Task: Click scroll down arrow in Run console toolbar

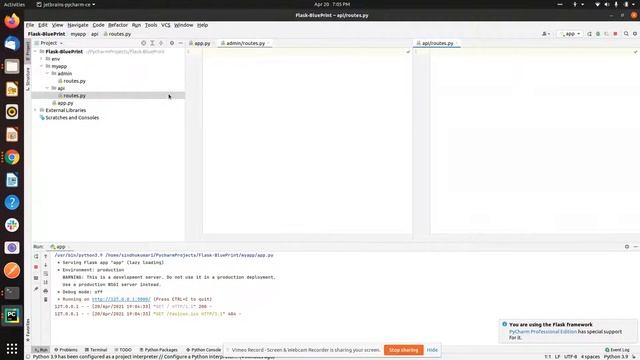Action: pos(46,265)
